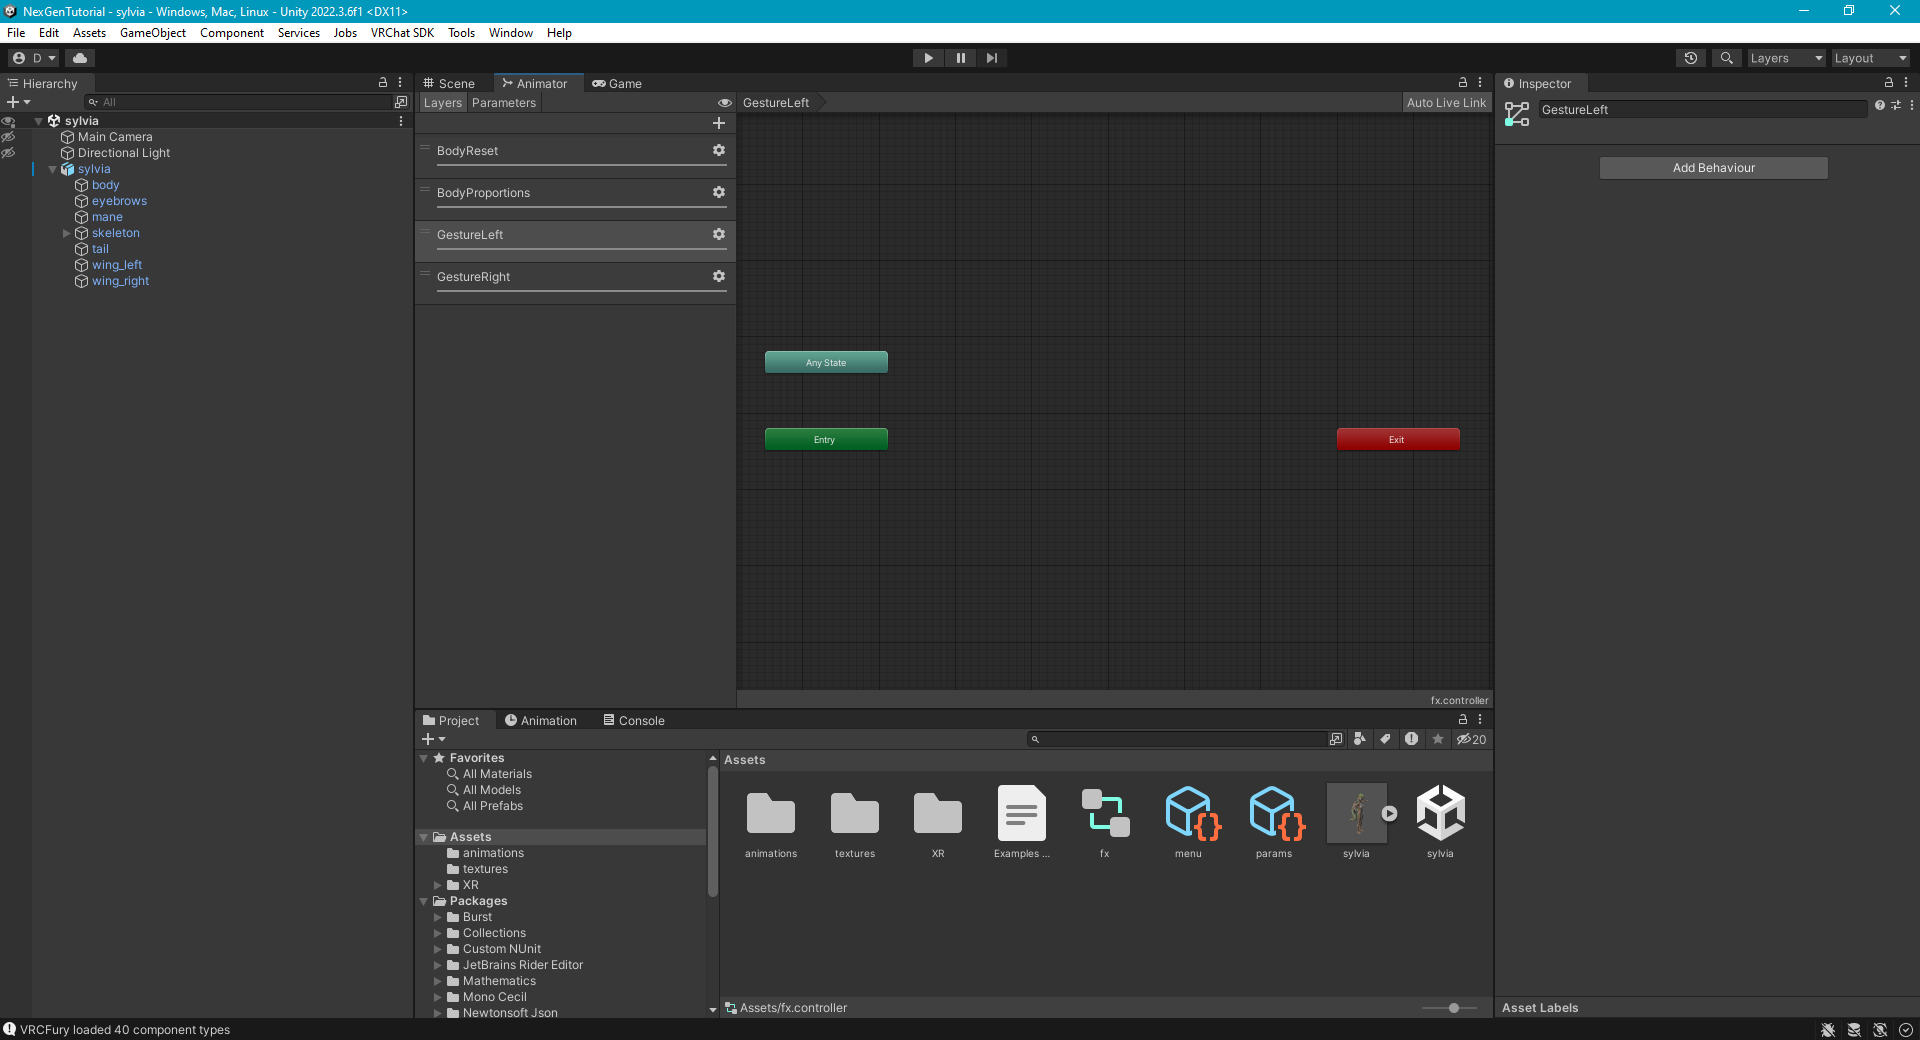Toggle animator parameters sidebar visibility eye
The height and width of the screenshot is (1040, 1920).
coord(725,103)
